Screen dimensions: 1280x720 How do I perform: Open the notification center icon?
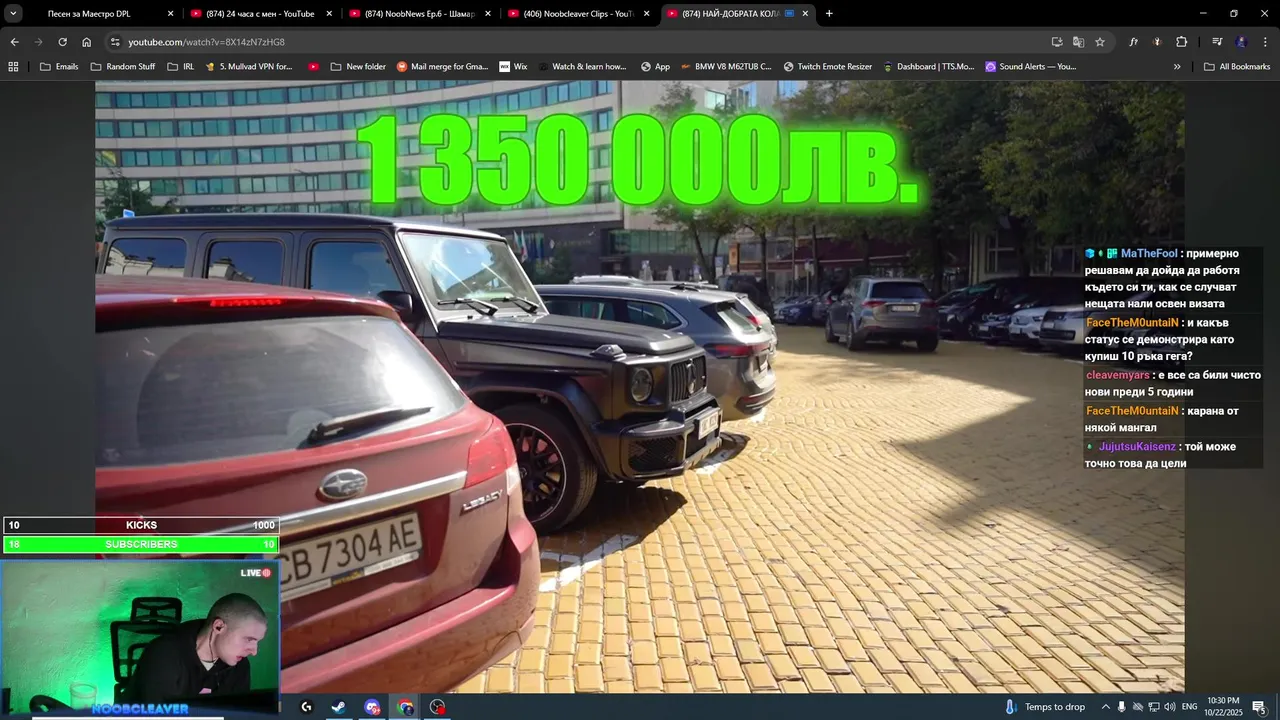[x=1259, y=707]
